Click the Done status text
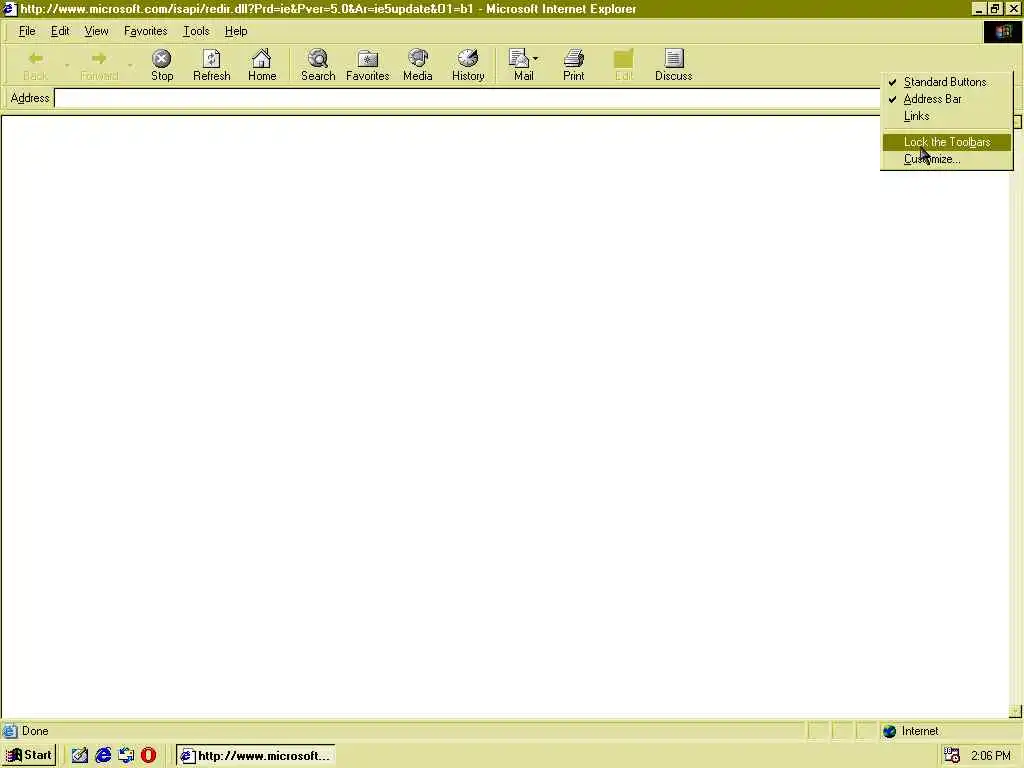 point(35,731)
